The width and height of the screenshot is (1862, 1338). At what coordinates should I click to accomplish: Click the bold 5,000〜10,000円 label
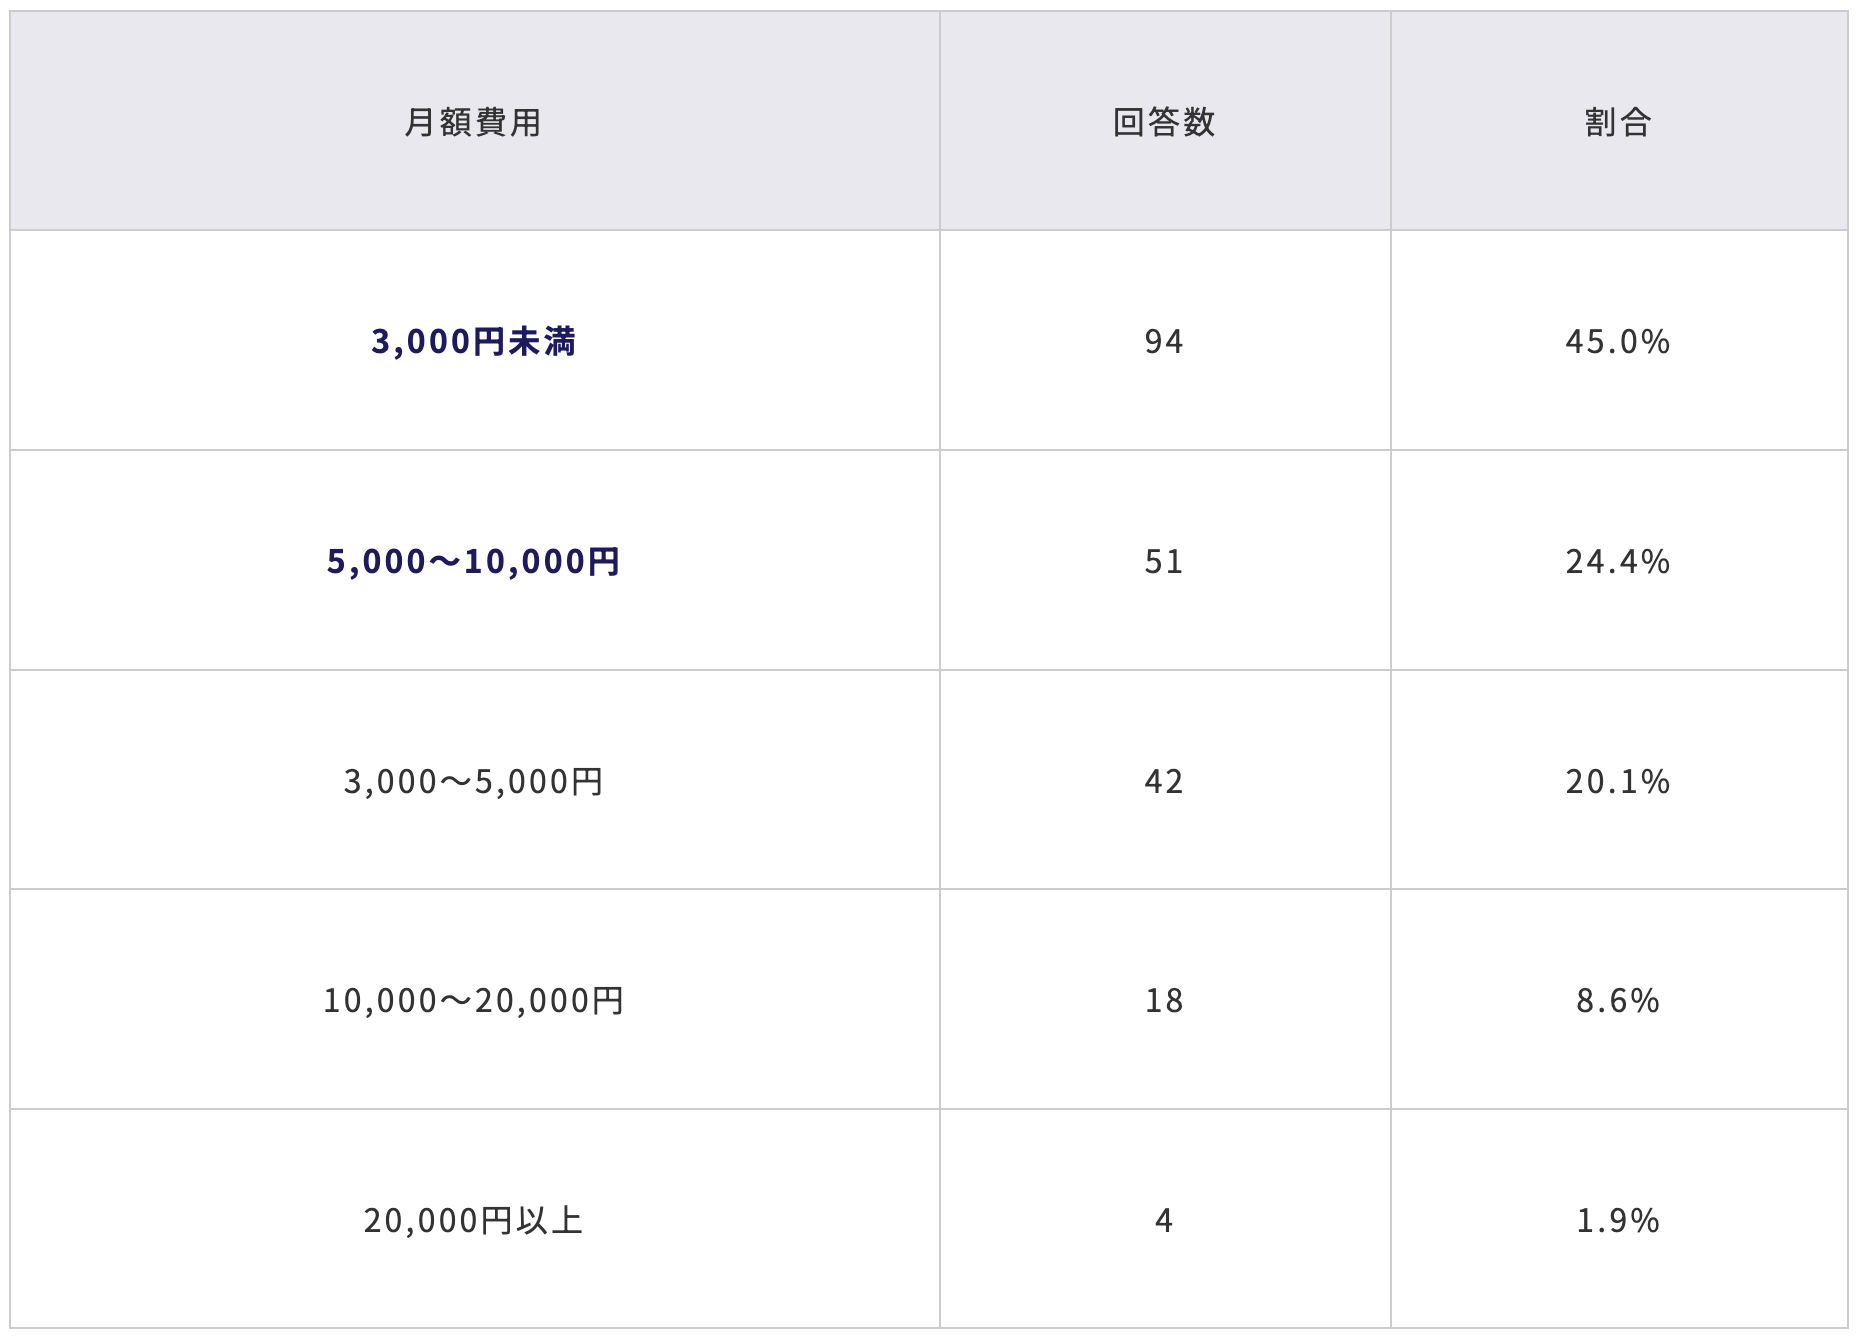(x=473, y=562)
